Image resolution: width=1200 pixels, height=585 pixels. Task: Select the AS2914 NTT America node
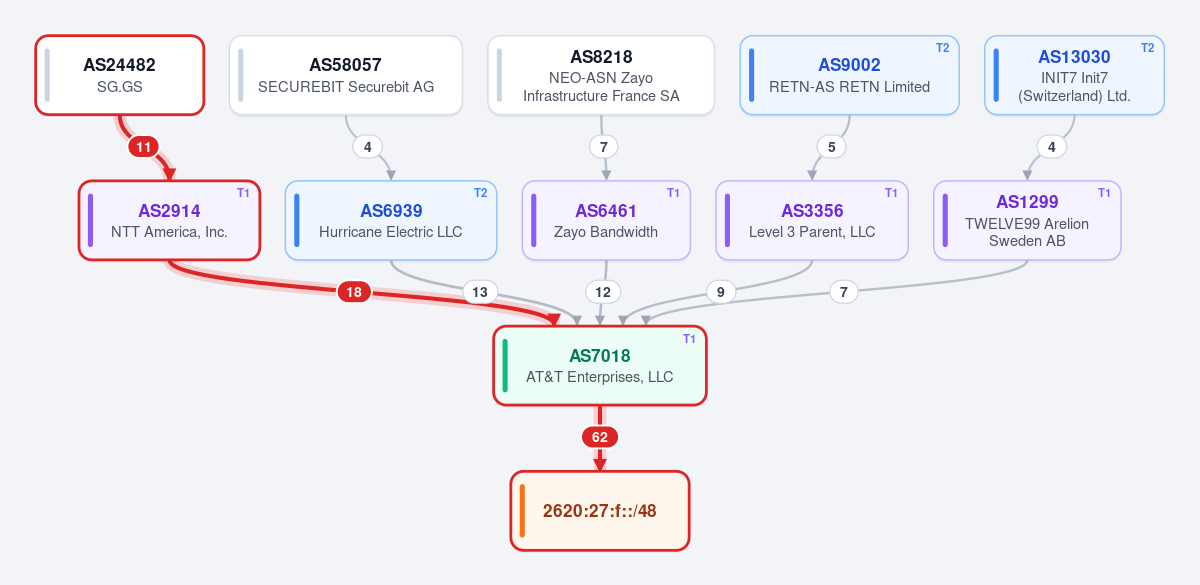coord(170,220)
